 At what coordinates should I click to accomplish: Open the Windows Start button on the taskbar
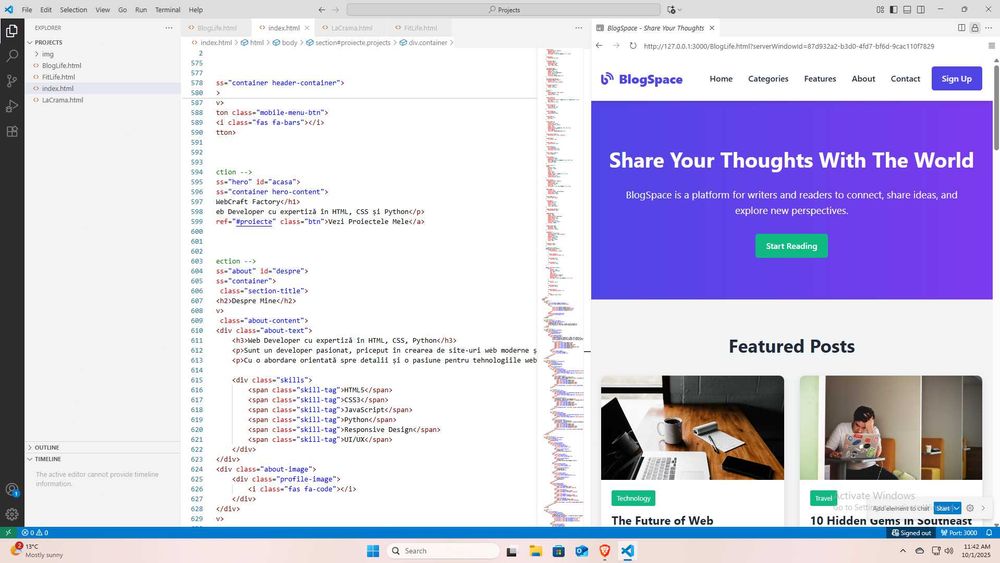(373, 551)
